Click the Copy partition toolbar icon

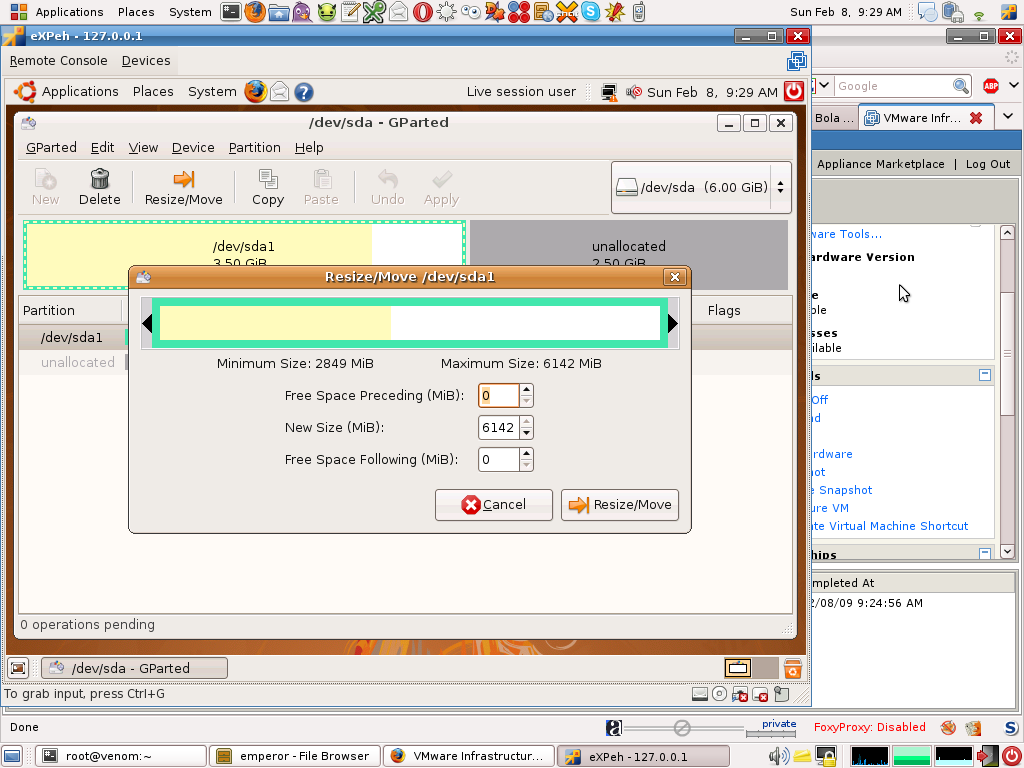(x=268, y=187)
